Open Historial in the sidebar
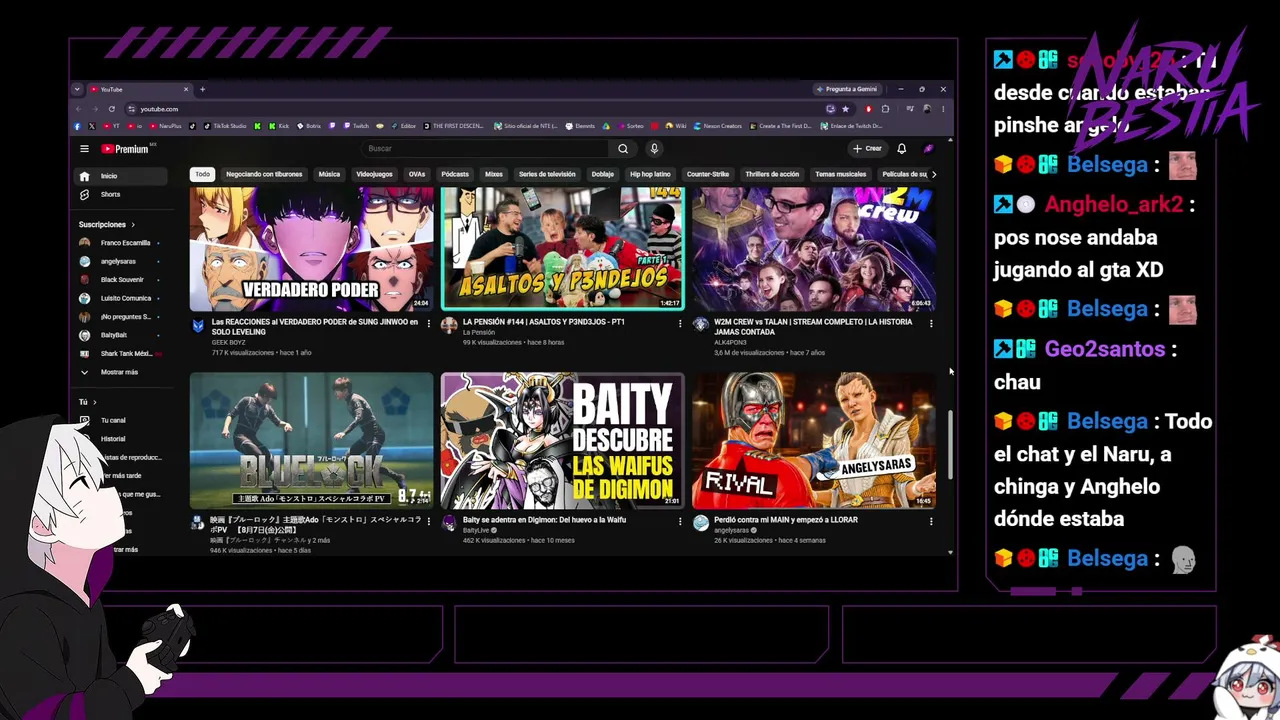1280x720 pixels. 112,439
